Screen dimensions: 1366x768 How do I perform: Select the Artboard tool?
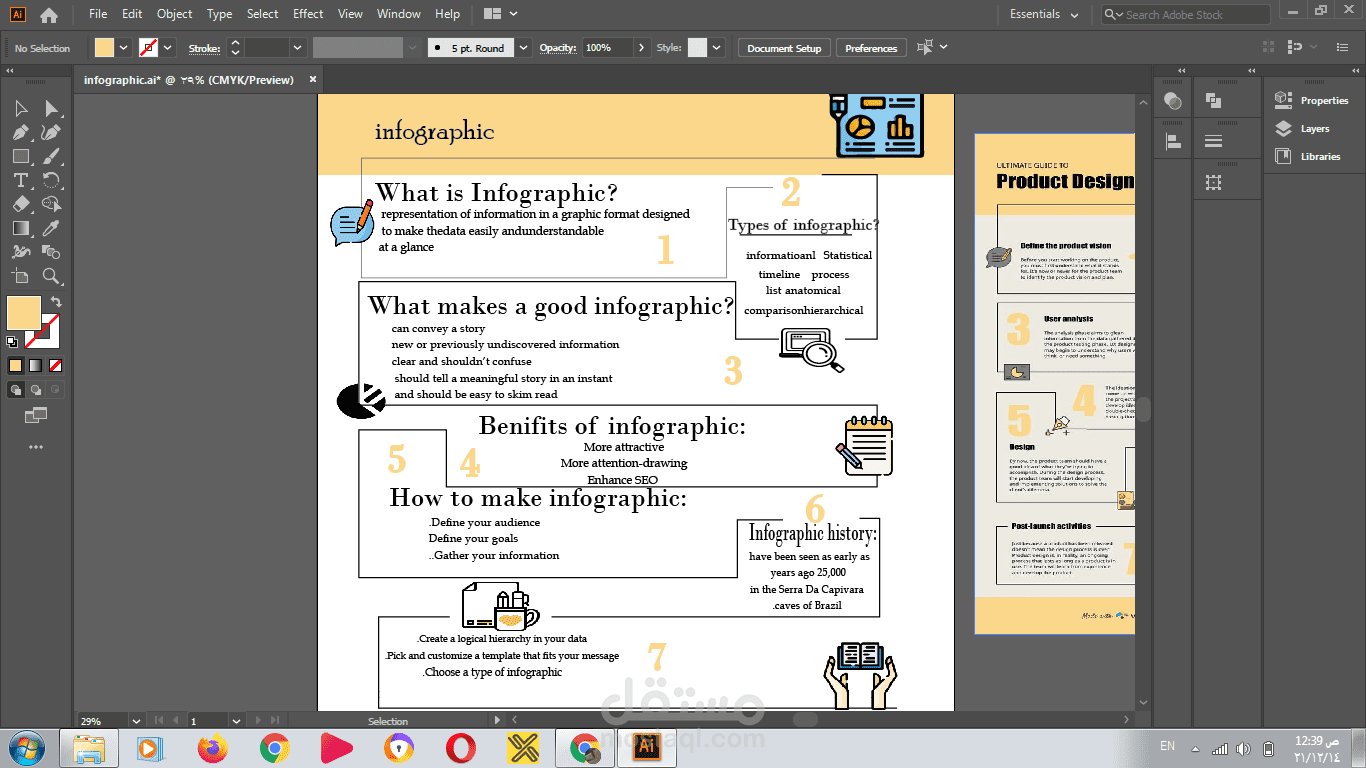coord(21,276)
